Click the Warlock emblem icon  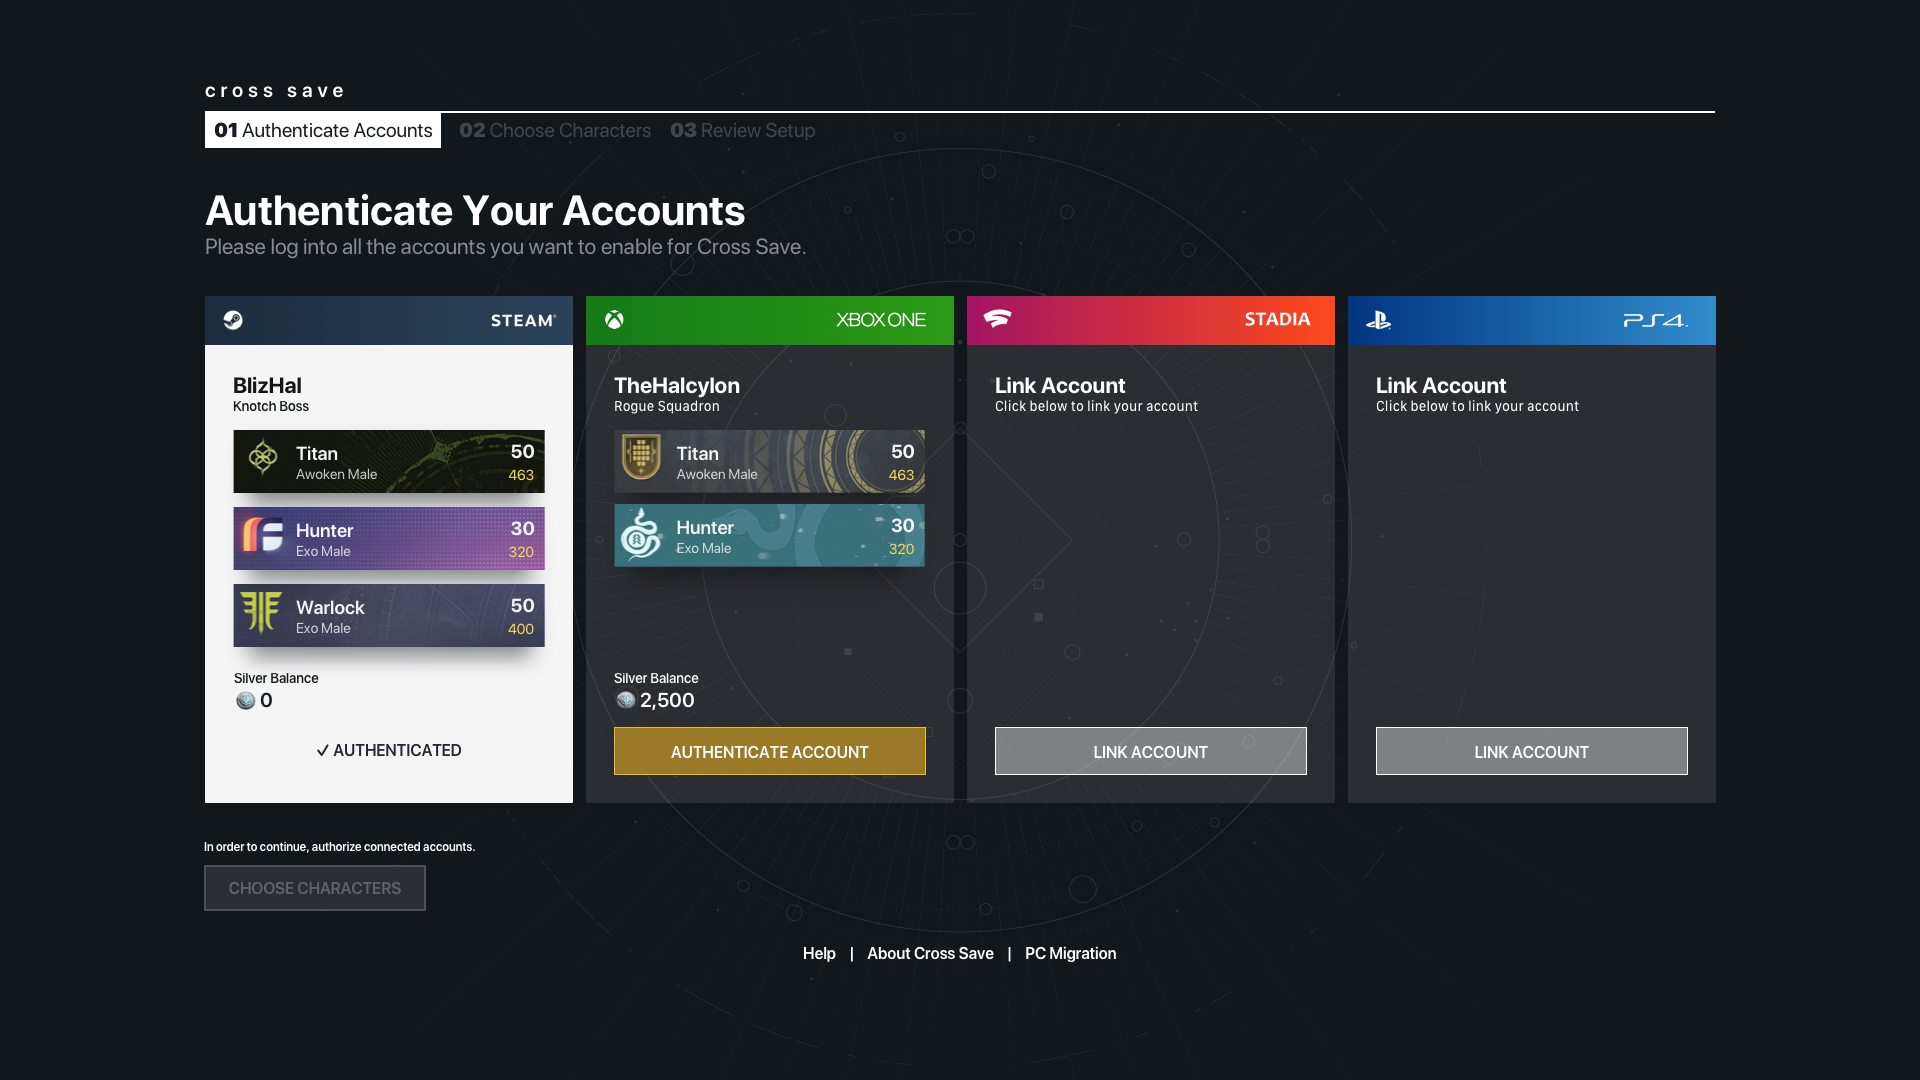[262, 612]
